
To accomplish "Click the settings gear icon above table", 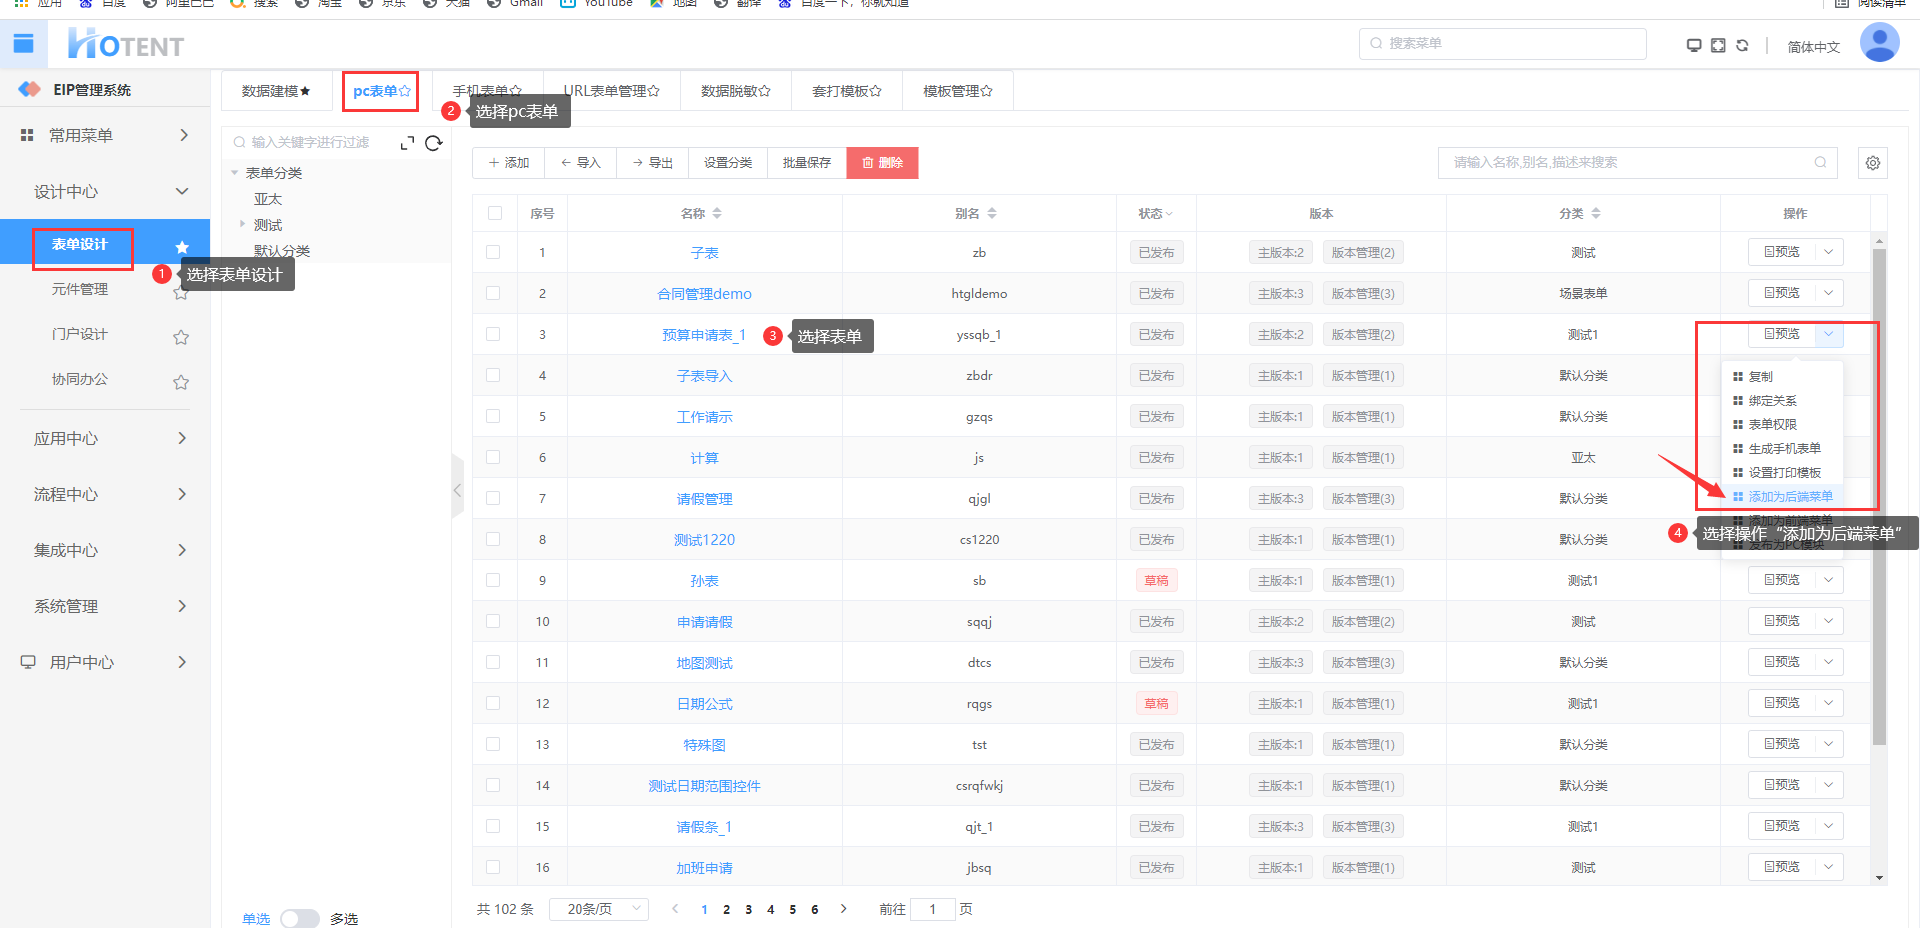I will click(1872, 163).
